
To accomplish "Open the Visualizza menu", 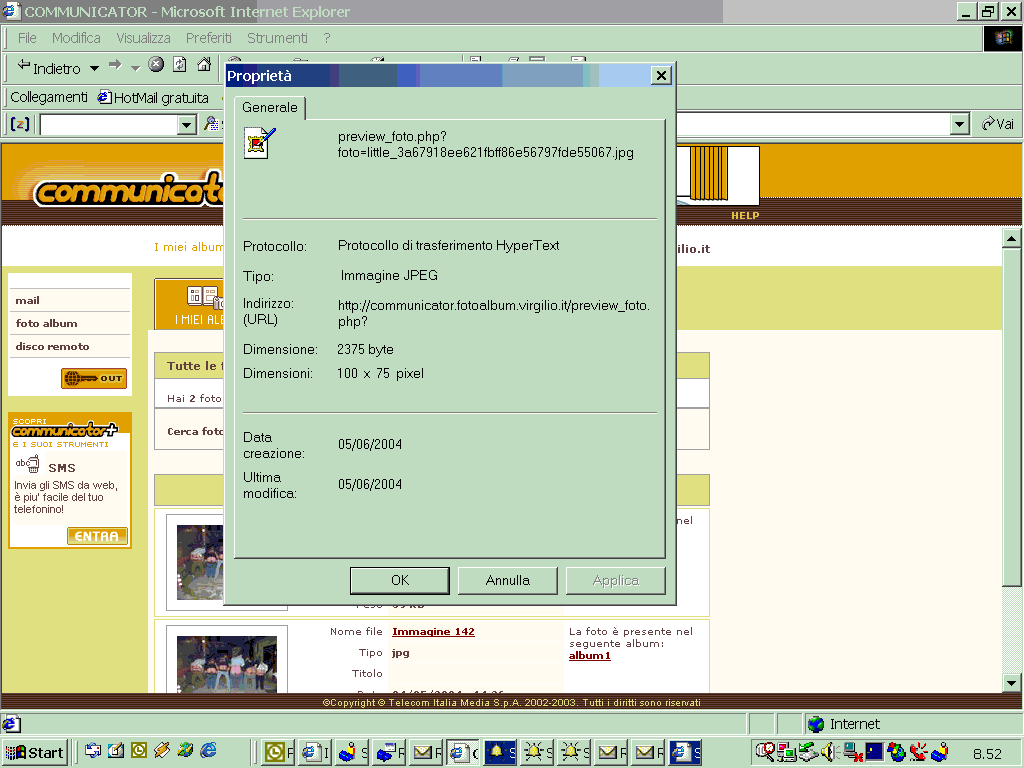I will click(x=144, y=38).
